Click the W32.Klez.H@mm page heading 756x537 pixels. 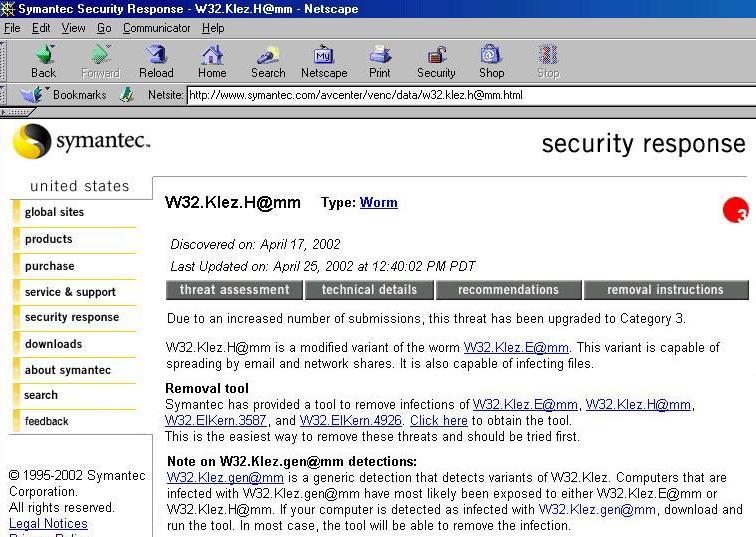pos(233,202)
